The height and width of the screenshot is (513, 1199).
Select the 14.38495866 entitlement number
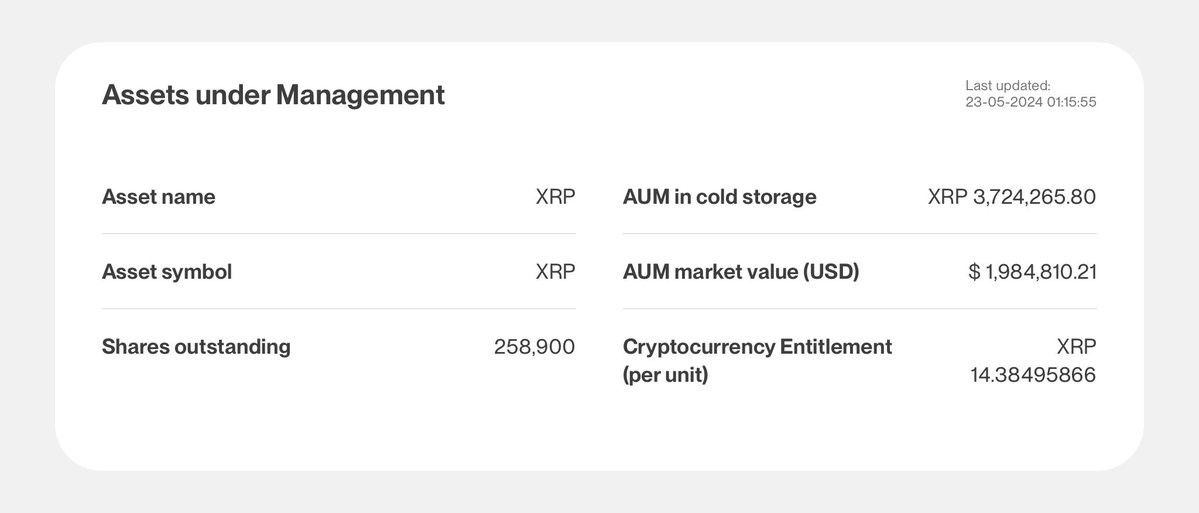[x=1033, y=375]
